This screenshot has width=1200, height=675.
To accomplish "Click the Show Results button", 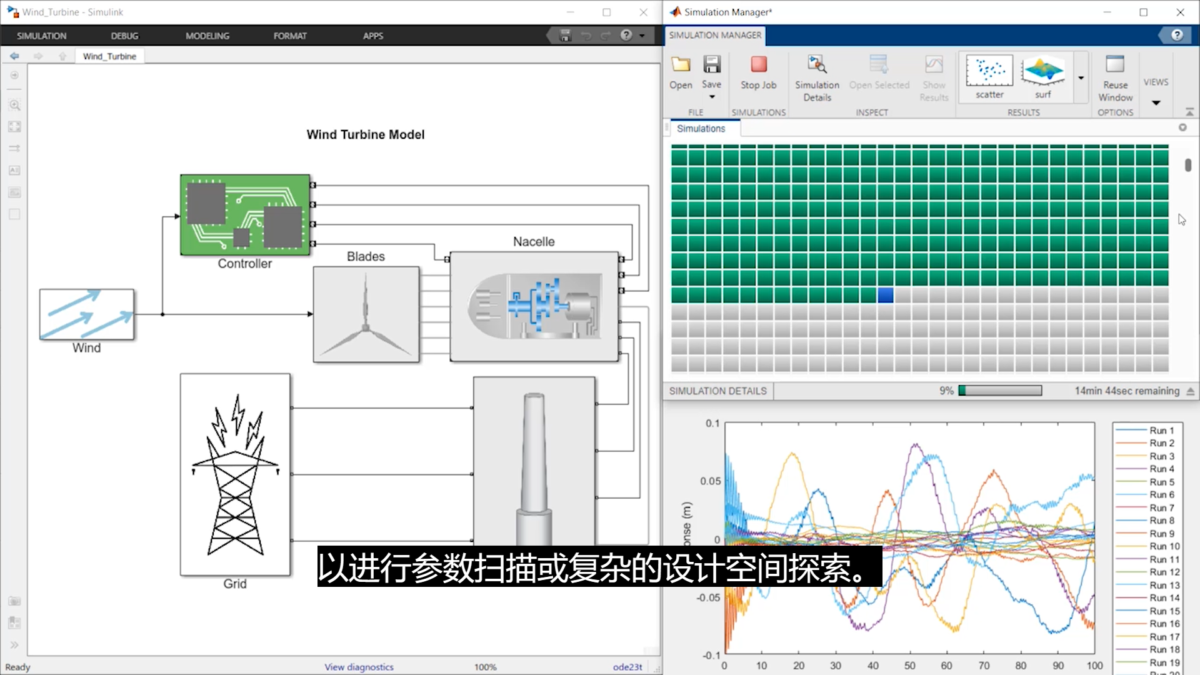I will click(x=934, y=78).
